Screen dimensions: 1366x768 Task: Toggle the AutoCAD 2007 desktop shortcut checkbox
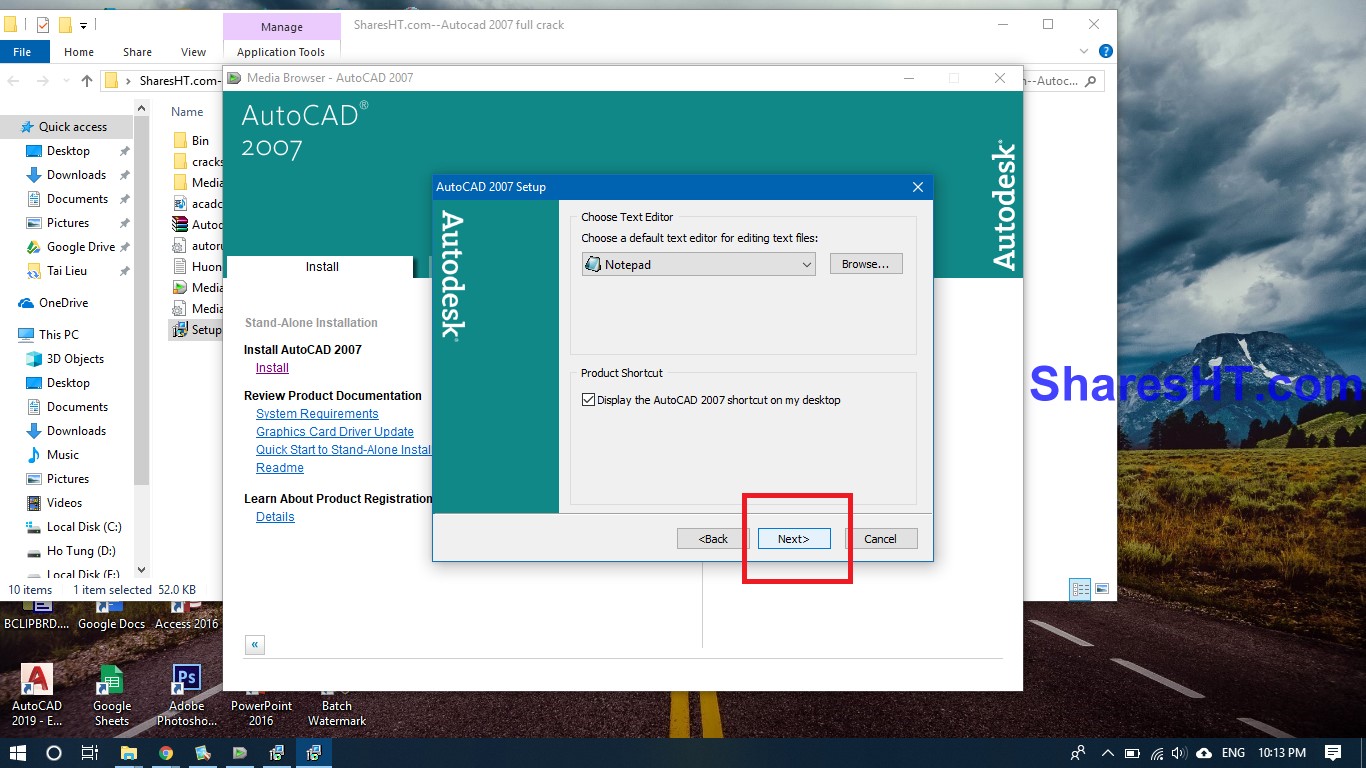point(588,400)
